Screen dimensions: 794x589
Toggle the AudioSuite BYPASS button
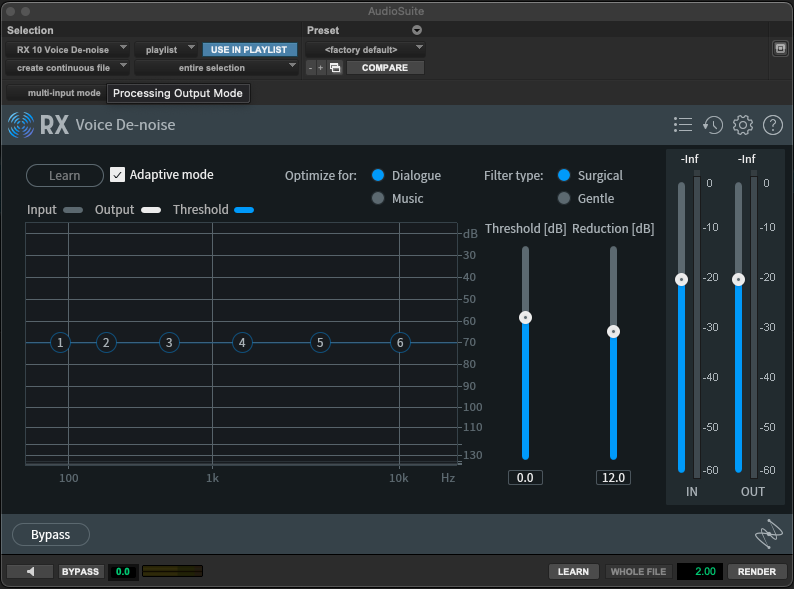click(80, 571)
